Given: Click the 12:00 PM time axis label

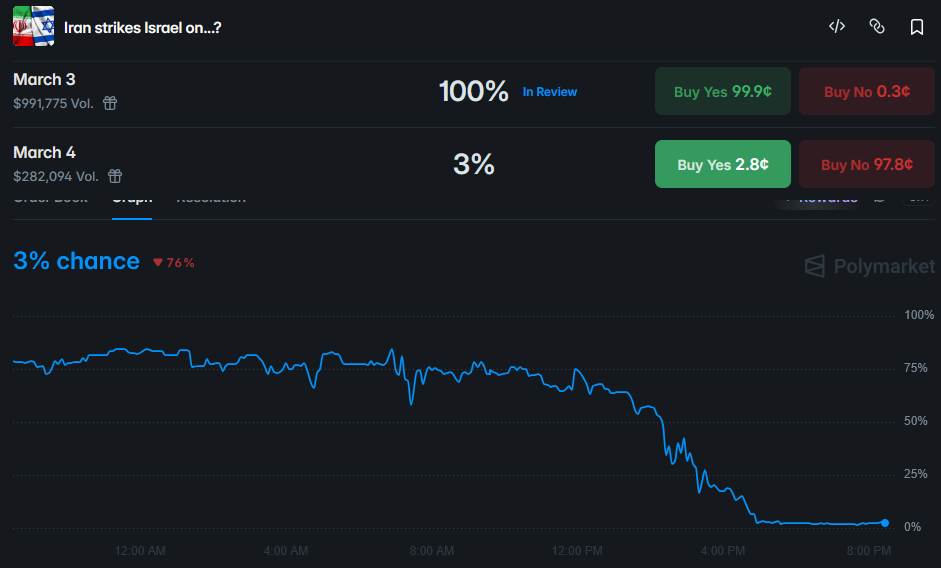Looking at the screenshot, I should [577, 551].
